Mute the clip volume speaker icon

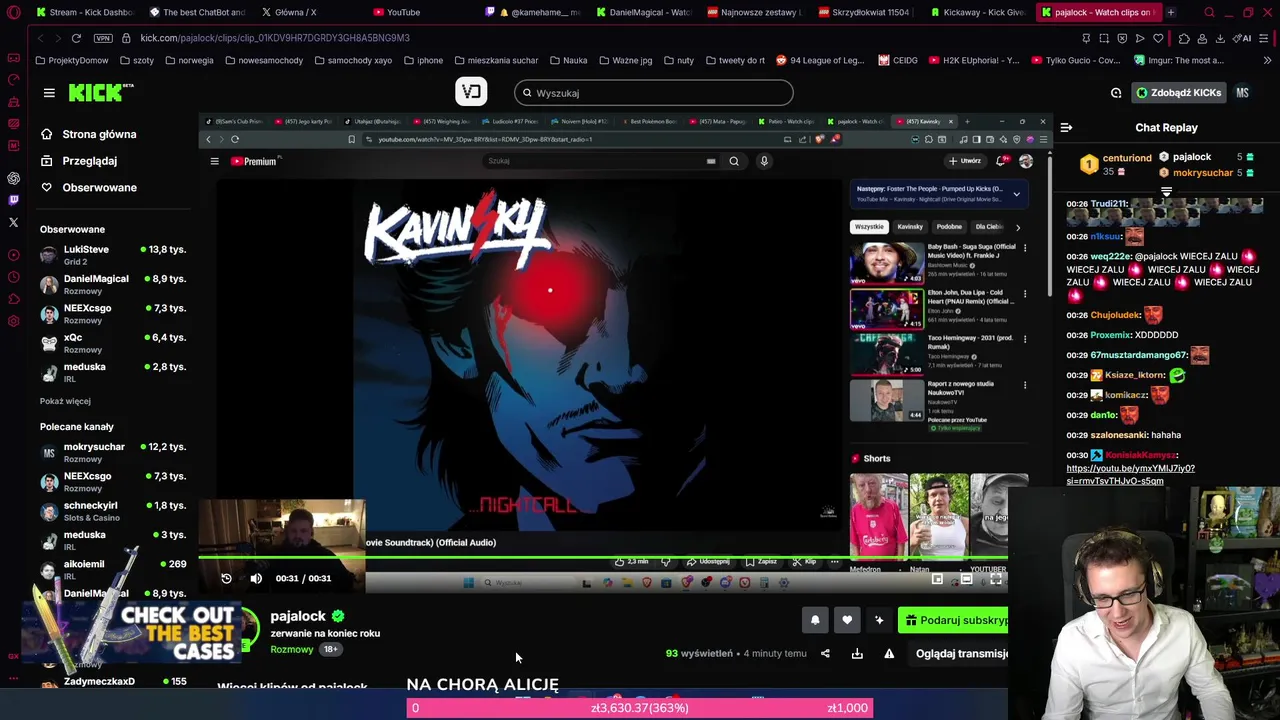point(256,578)
